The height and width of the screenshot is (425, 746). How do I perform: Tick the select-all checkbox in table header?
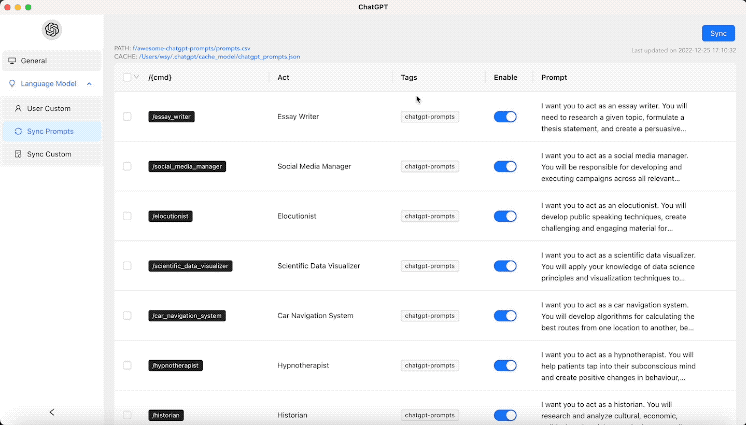pyautogui.click(x=127, y=77)
